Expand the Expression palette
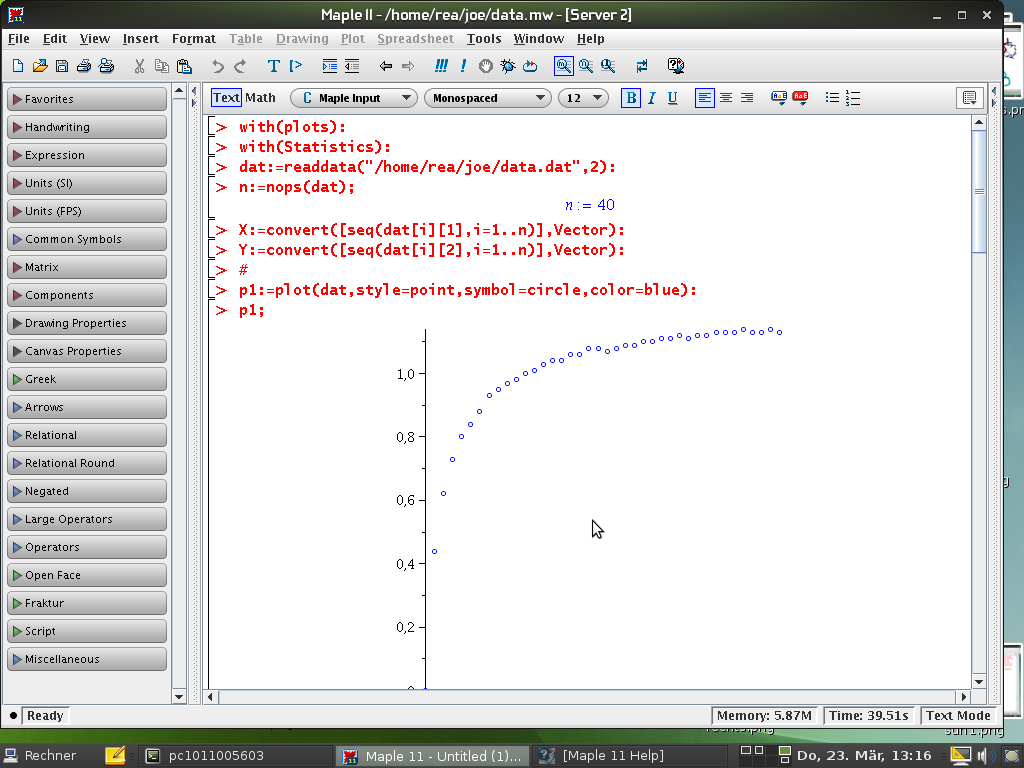This screenshot has width=1024, height=768. (x=87, y=155)
